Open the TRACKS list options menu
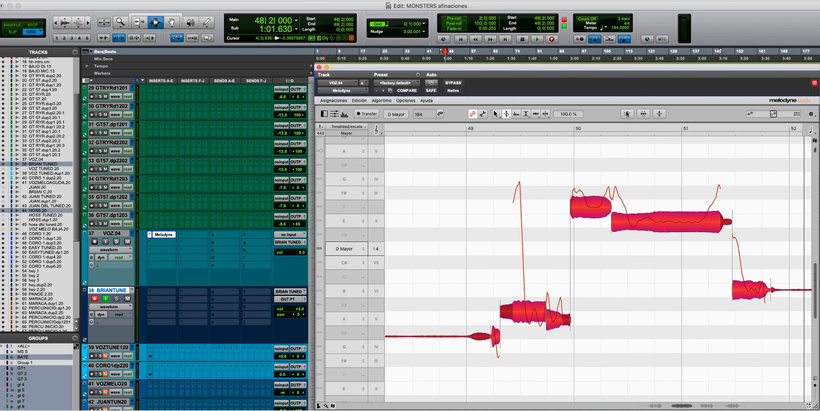Image resolution: width=820 pixels, height=411 pixels. [75, 52]
